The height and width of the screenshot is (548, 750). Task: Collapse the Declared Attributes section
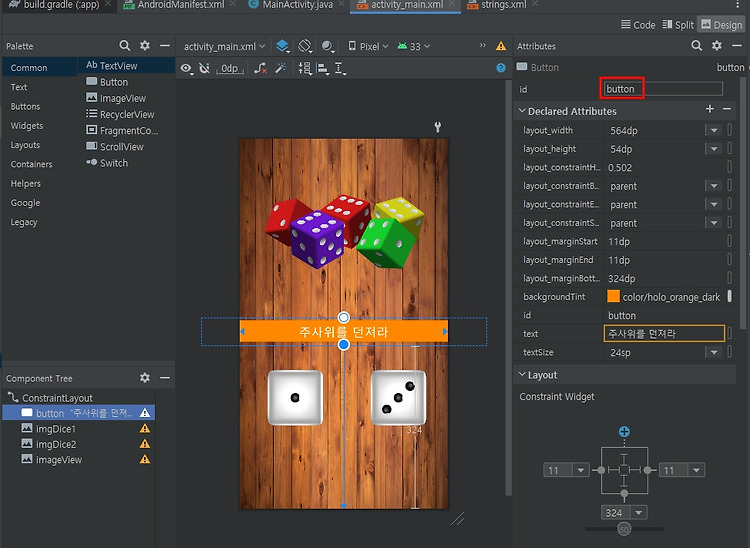pos(522,111)
